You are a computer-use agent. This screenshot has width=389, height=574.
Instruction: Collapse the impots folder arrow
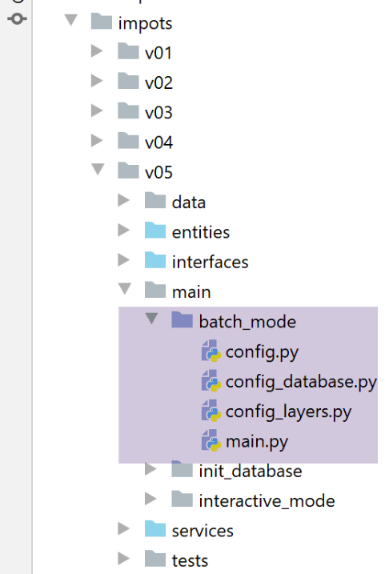[71, 20]
